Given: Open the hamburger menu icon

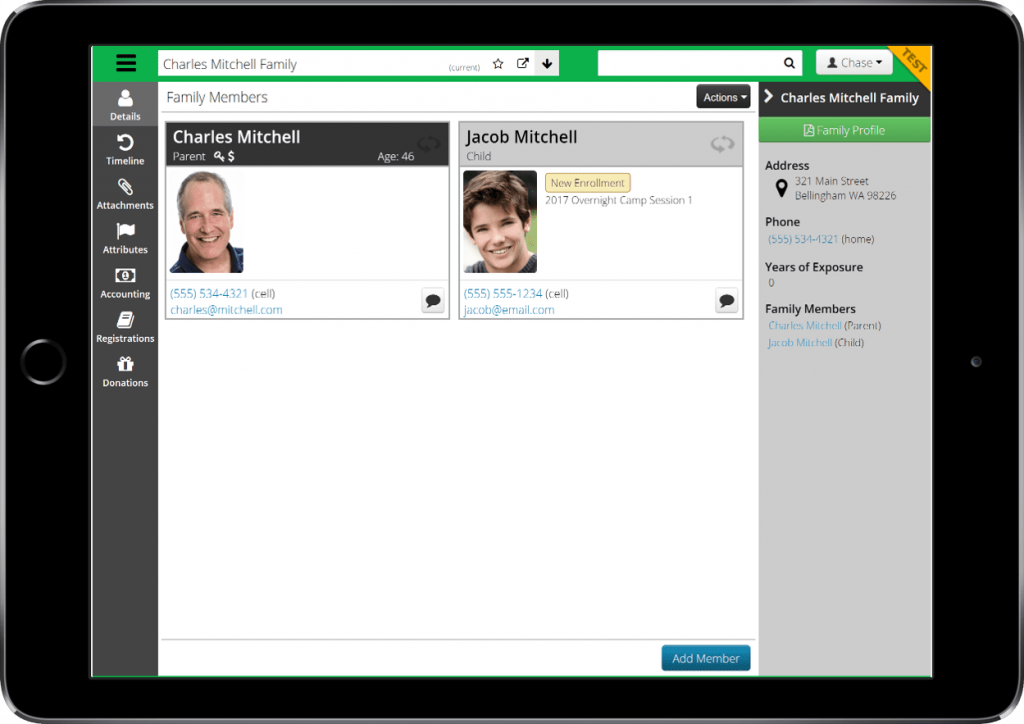Looking at the screenshot, I should 125,63.
